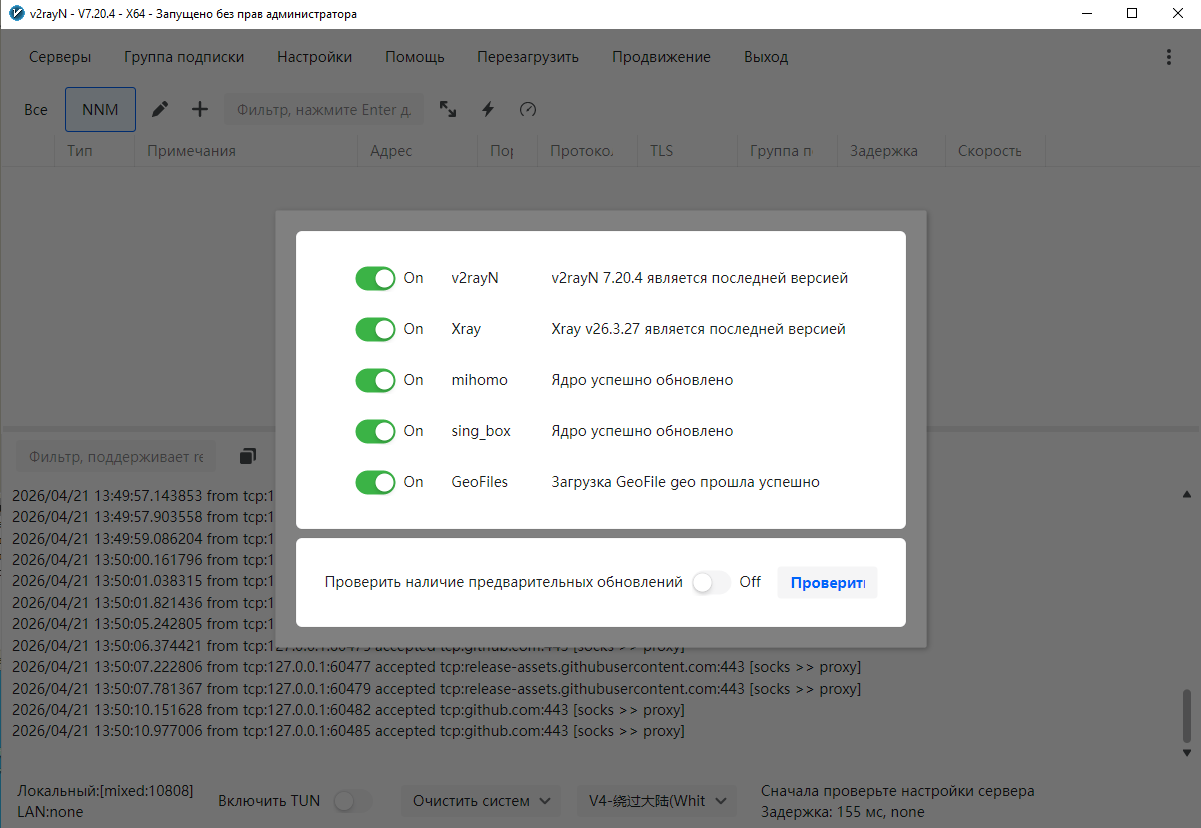
Task: Click the copy log icon beside filter
Action: [x=248, y=456]
